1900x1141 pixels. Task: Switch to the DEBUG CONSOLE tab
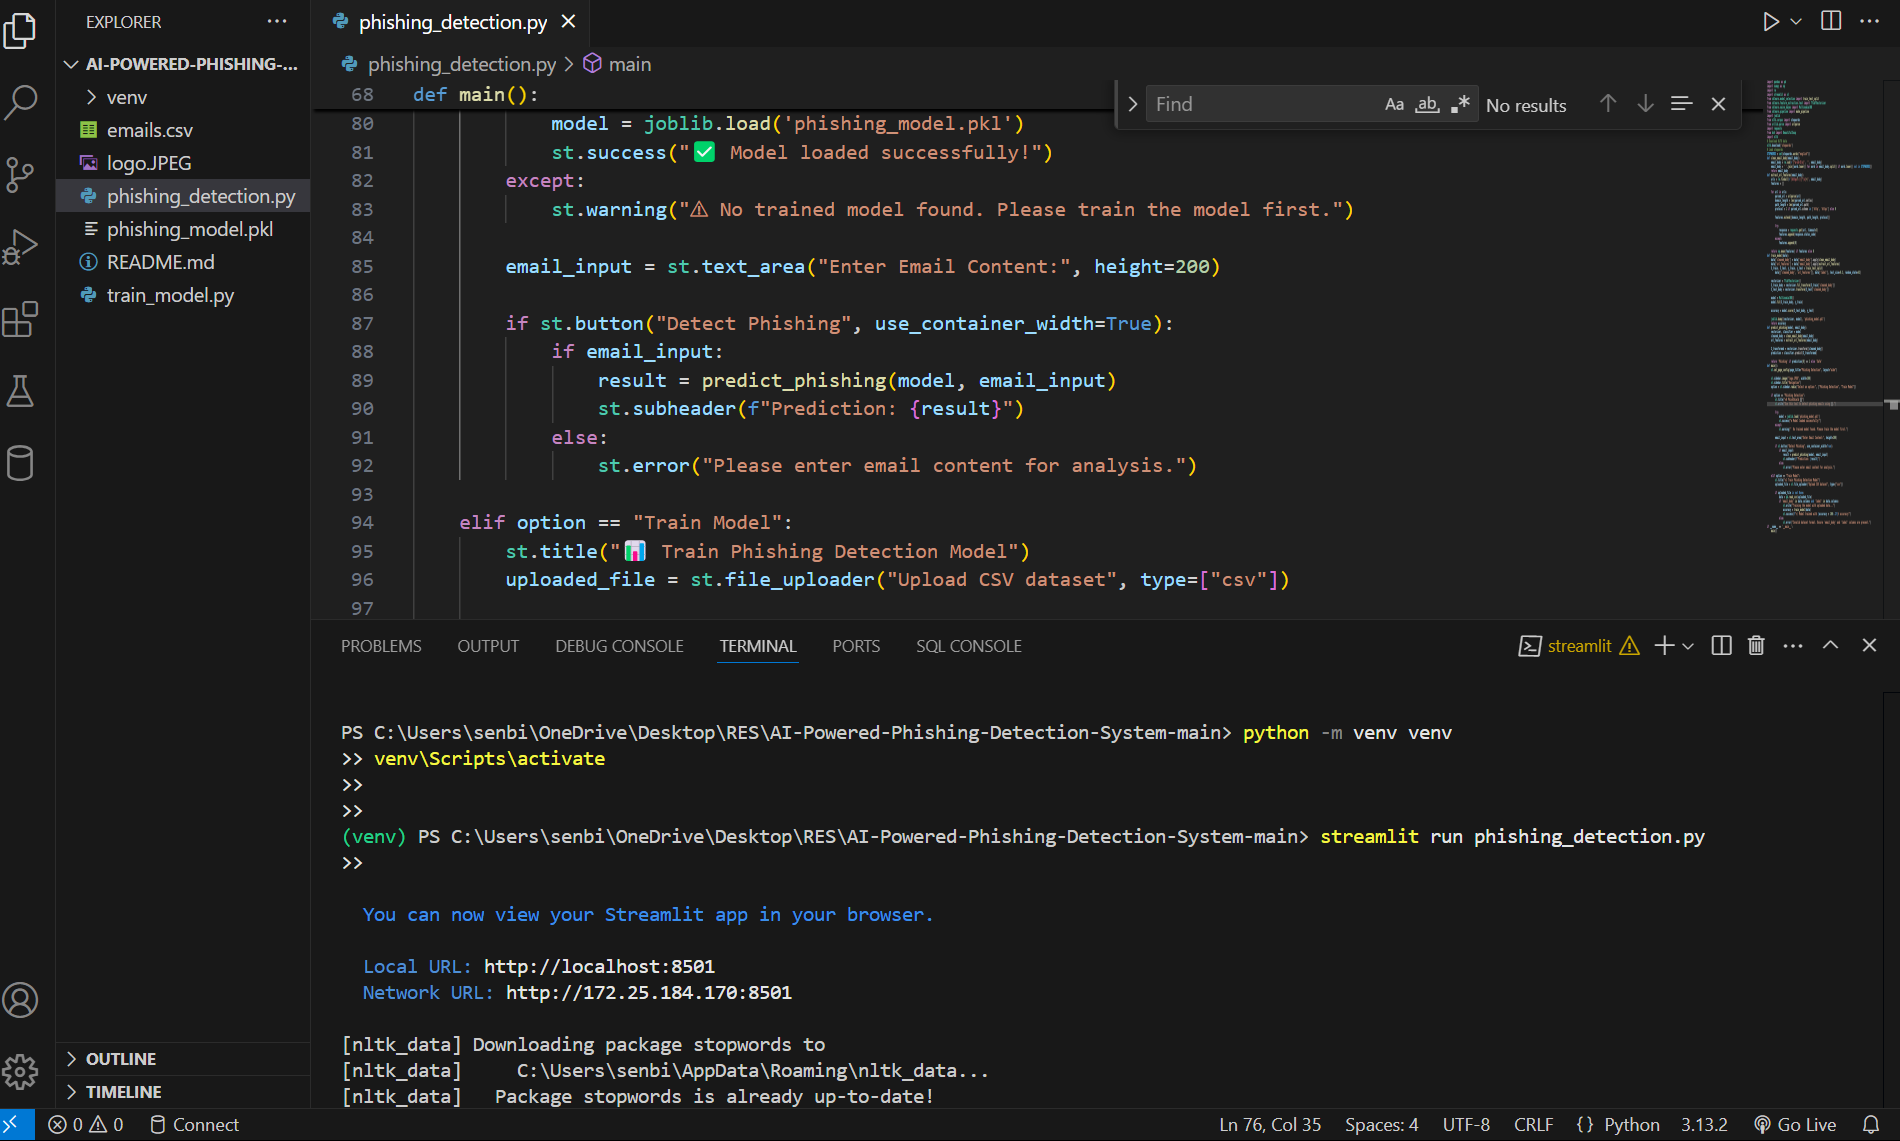click(619, 646)
